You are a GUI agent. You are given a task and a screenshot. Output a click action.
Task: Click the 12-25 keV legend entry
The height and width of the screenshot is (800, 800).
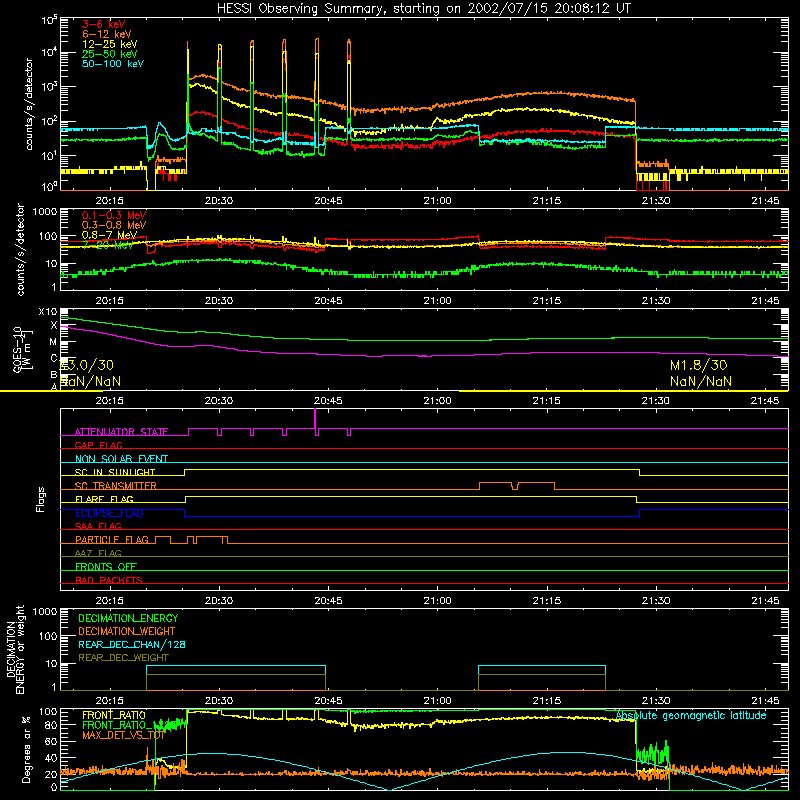pos(109,44)
